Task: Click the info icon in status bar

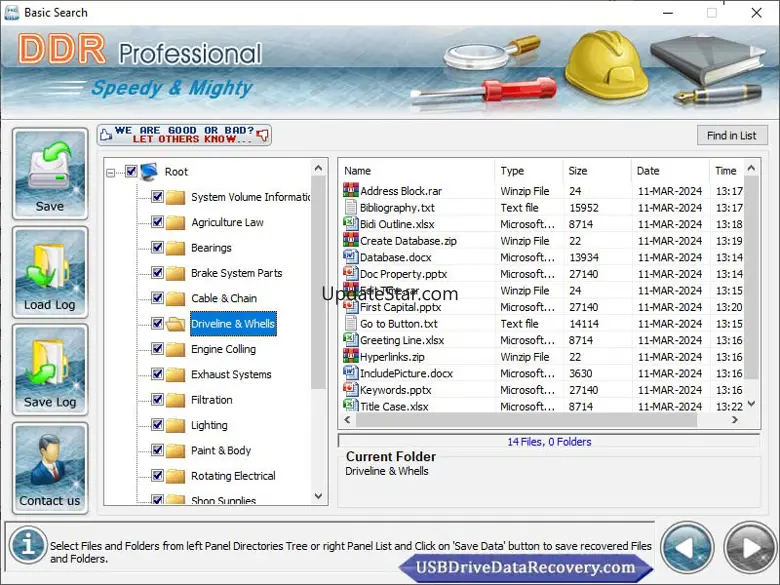Action: pyautogui.click(x=28, y=544)
